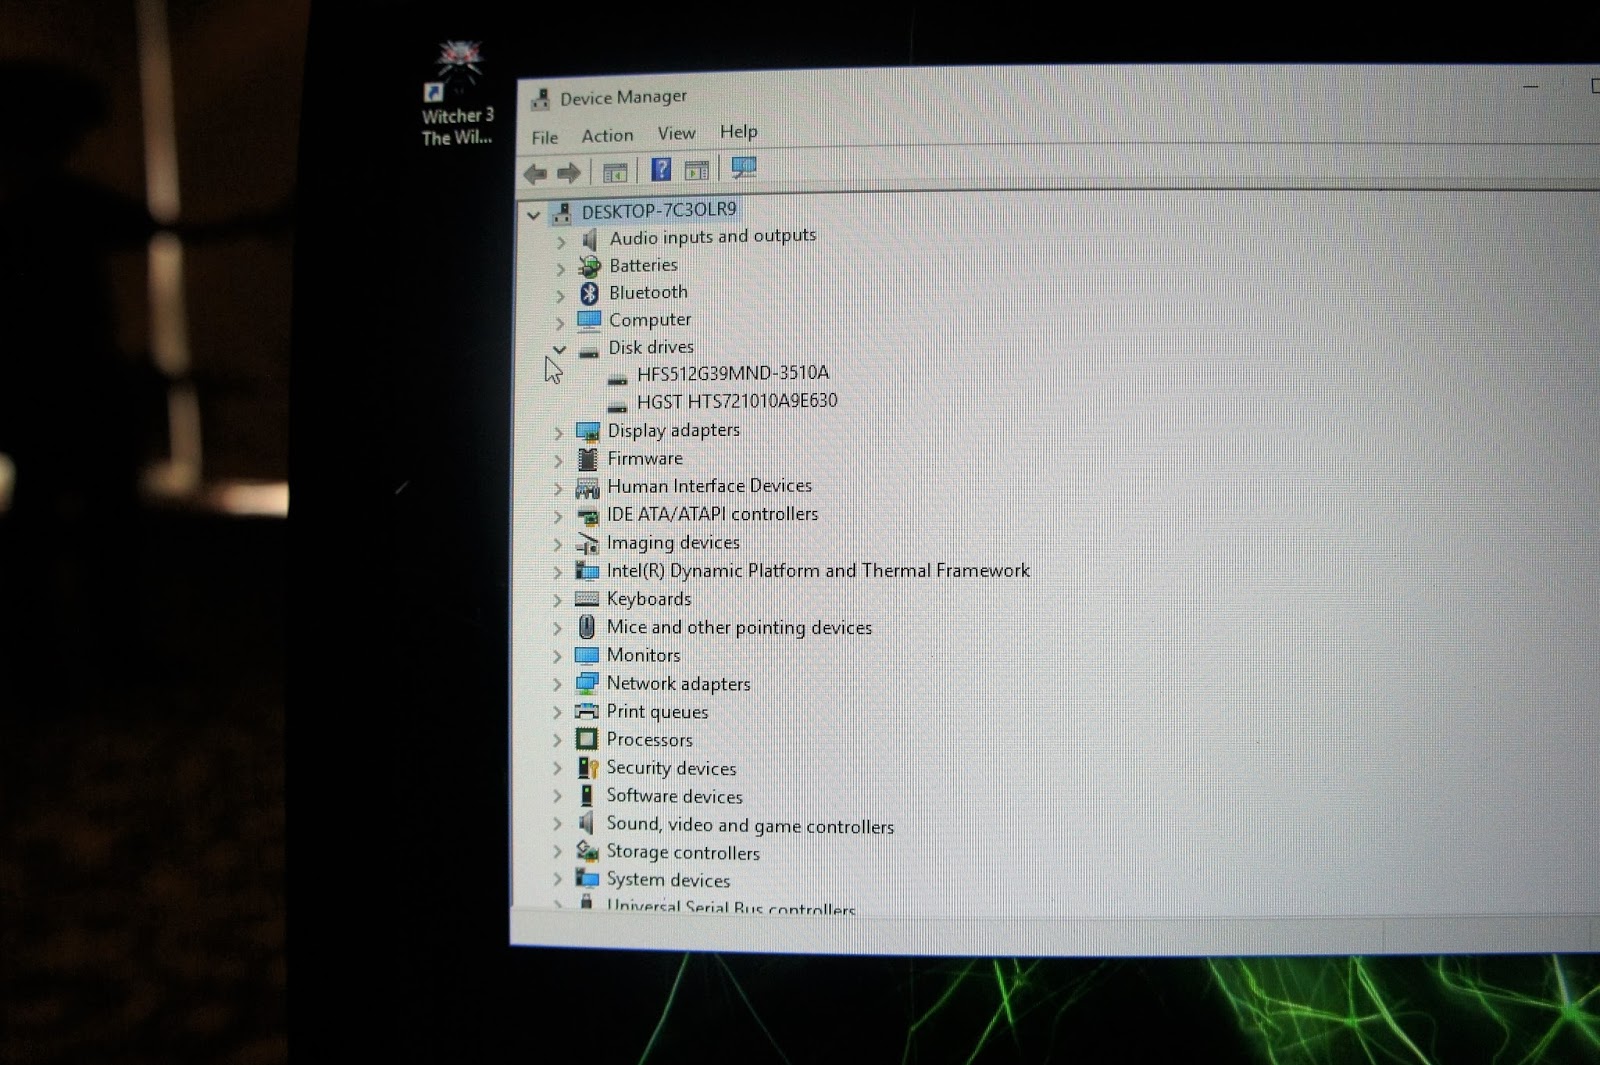
Task: Expand Mice and other pointing devices
Action: click(558, 629)
